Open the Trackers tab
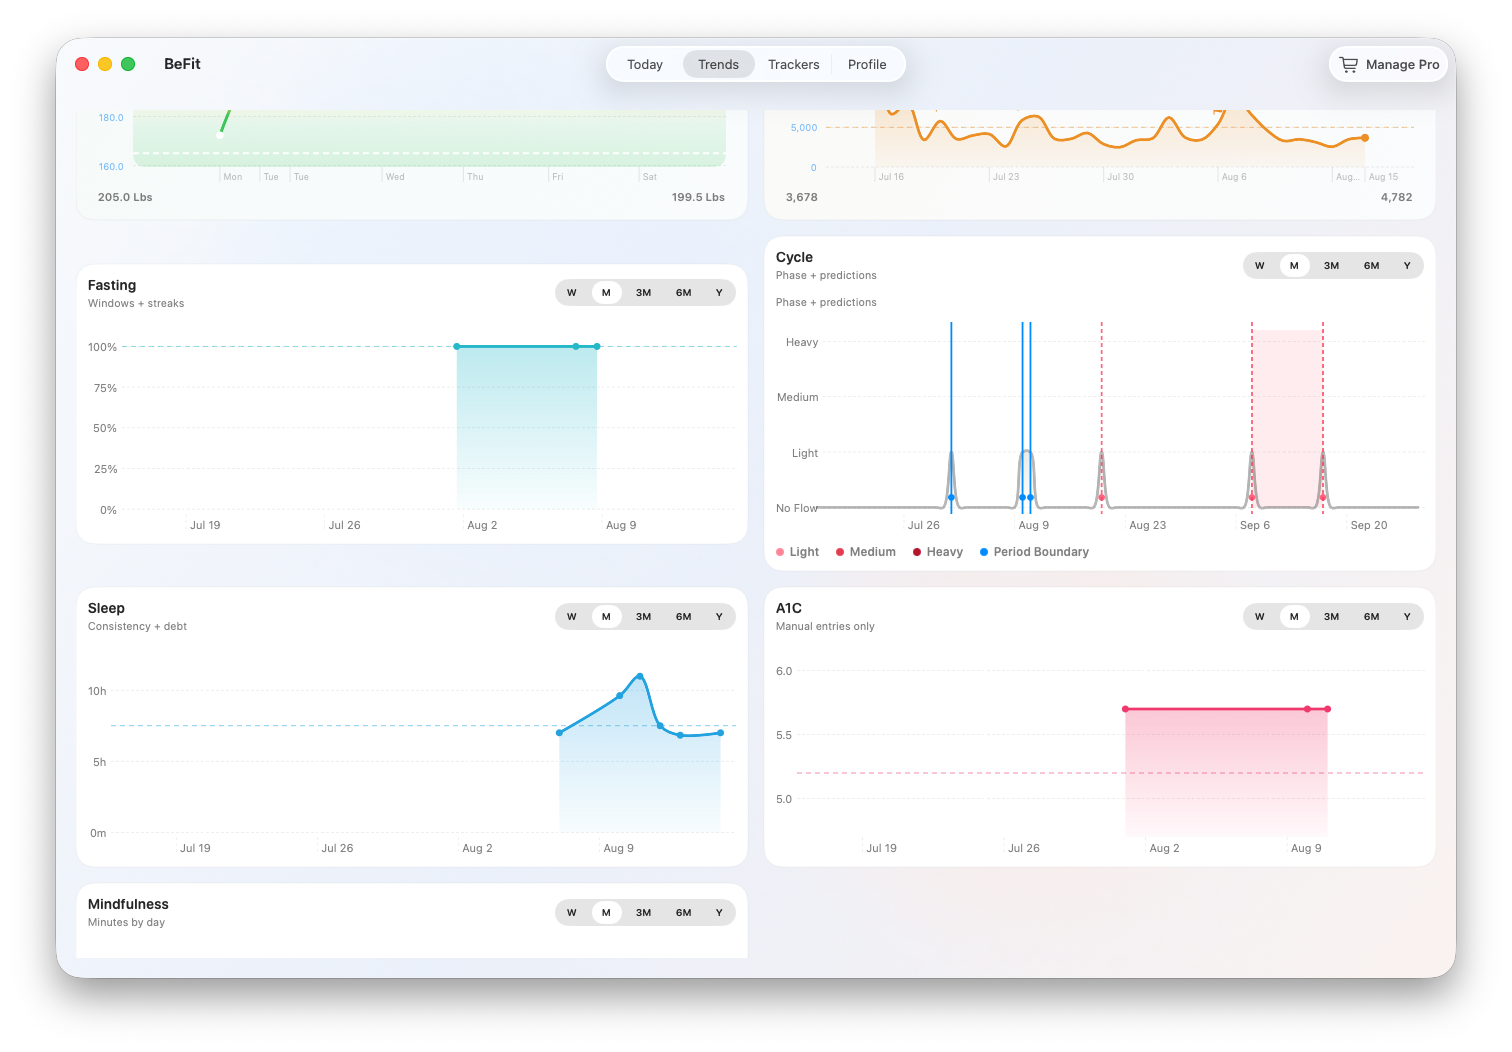 click(x=793, y=64)
